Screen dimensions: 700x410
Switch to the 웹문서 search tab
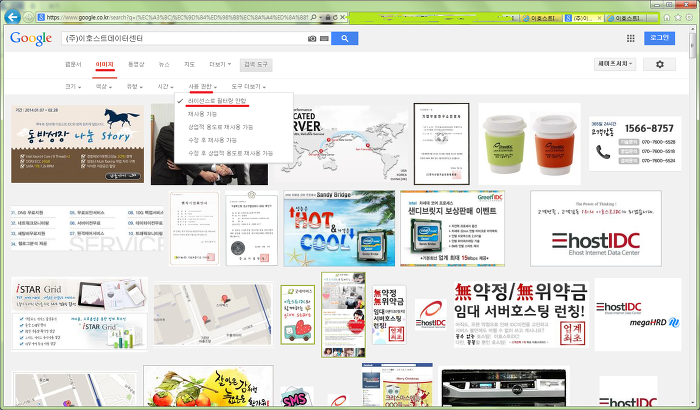click(73, 64)
